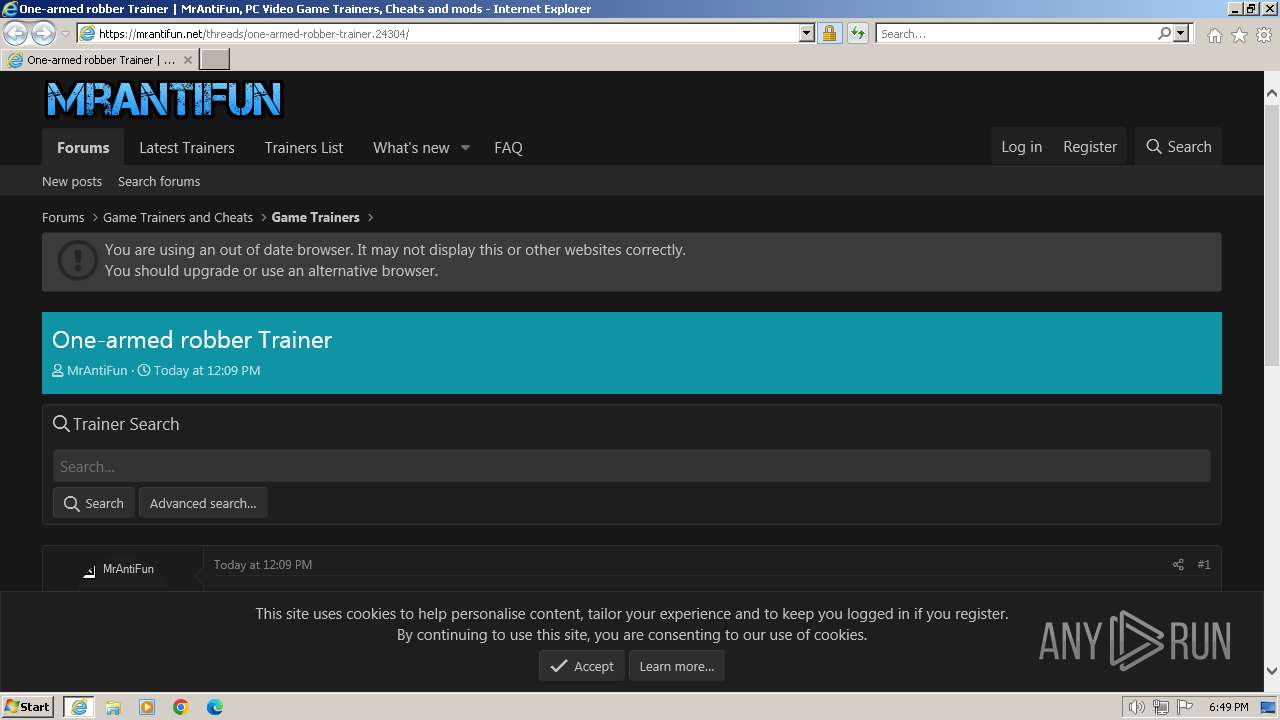1280x720 pixels.
Task: Open the media player taskbar icon
Action: click(x=147, y=707)
